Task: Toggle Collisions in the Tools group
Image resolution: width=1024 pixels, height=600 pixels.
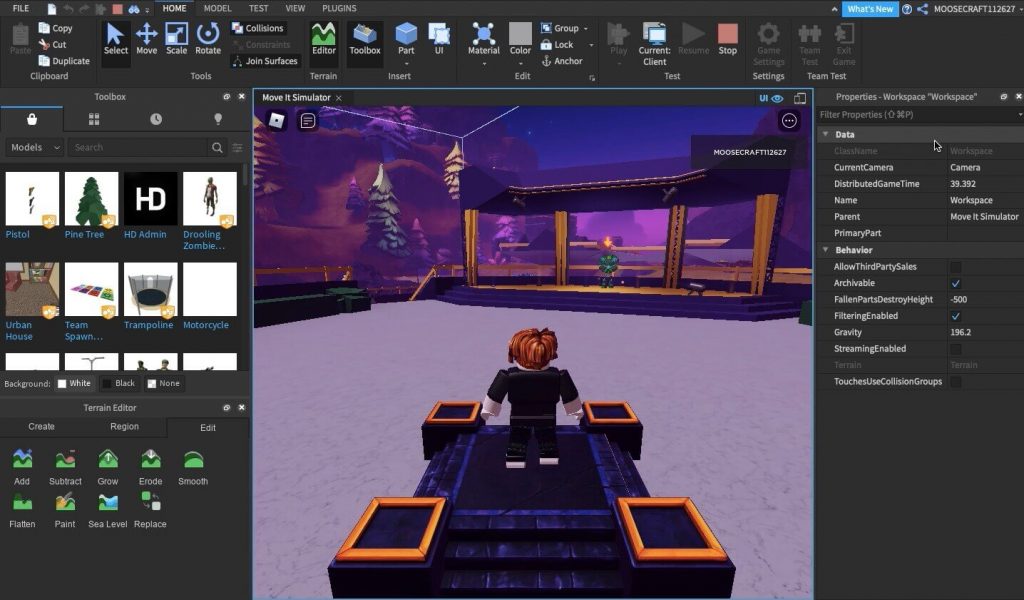Action: pos(258,28)
